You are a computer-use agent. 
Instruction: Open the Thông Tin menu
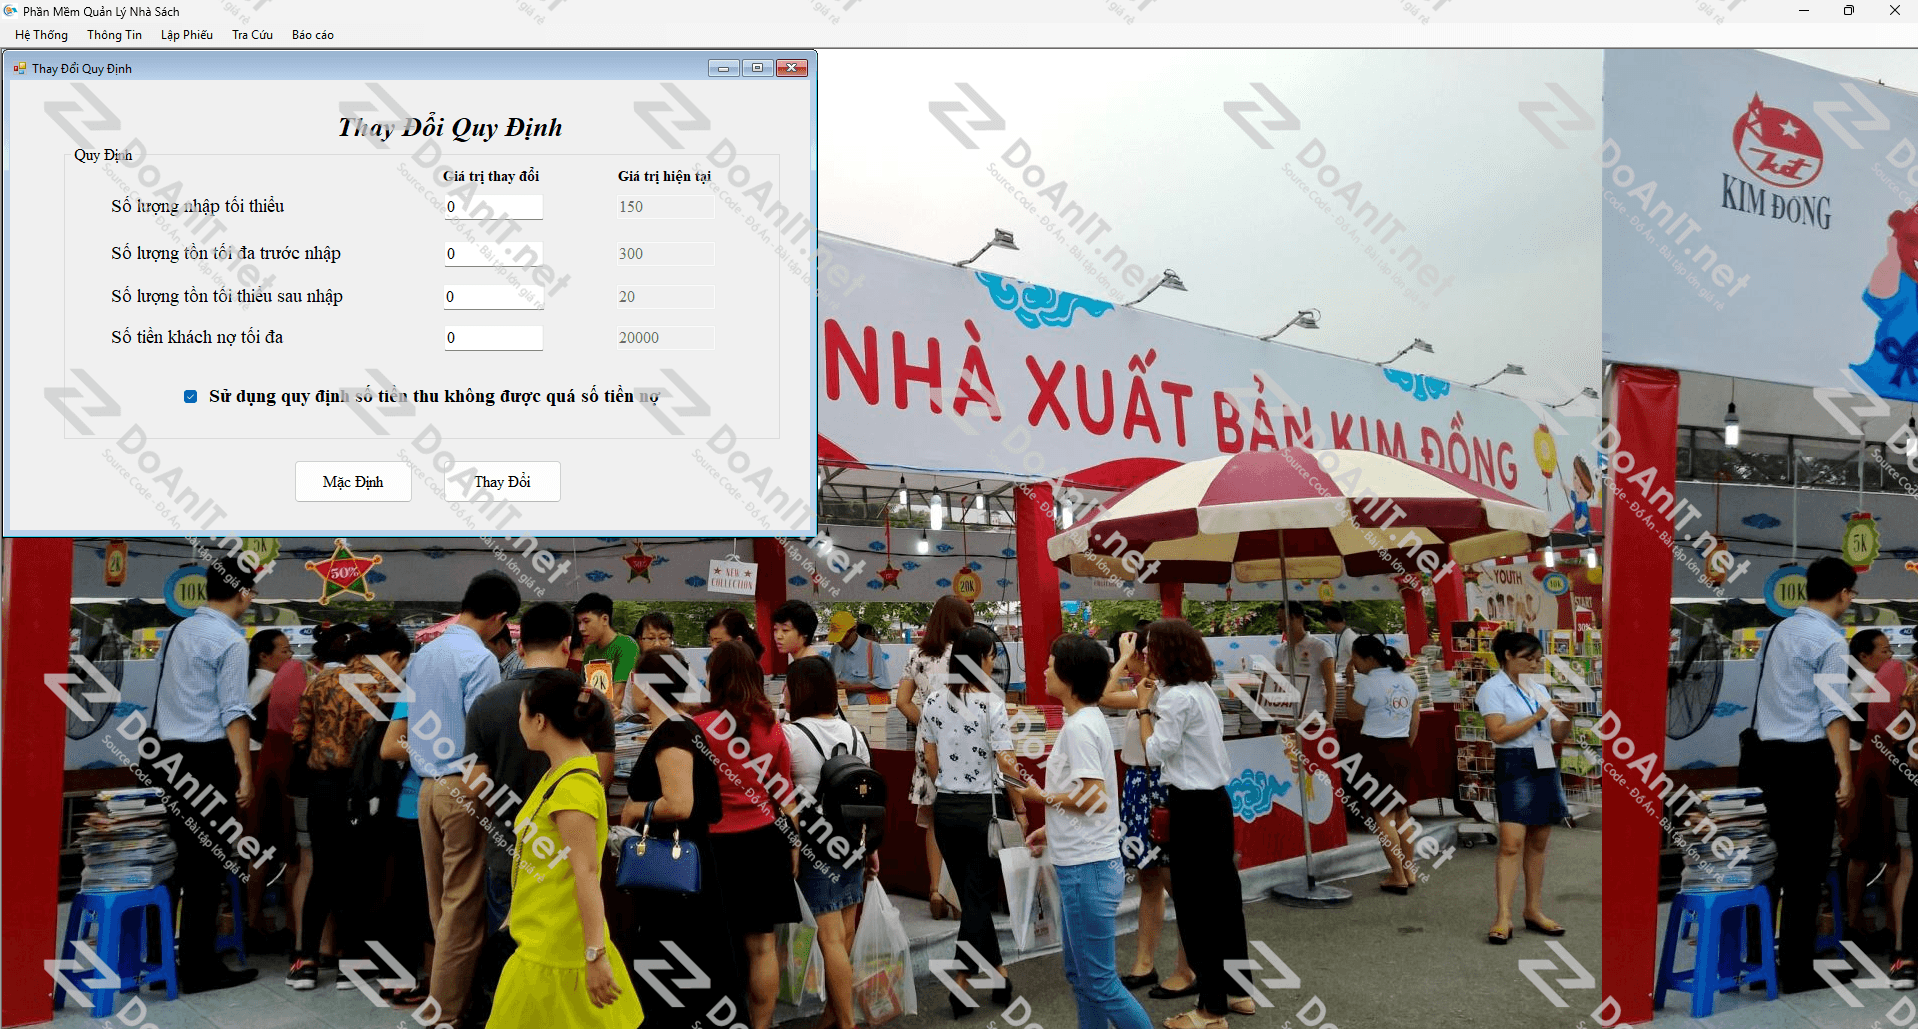114,35
